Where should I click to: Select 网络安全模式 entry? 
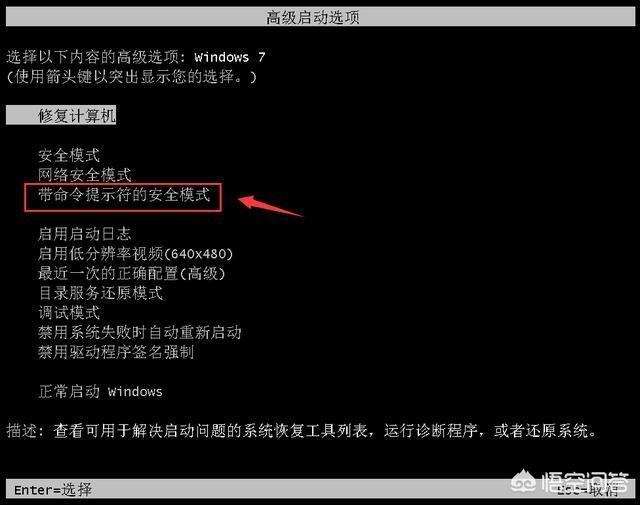click(84, 175)
